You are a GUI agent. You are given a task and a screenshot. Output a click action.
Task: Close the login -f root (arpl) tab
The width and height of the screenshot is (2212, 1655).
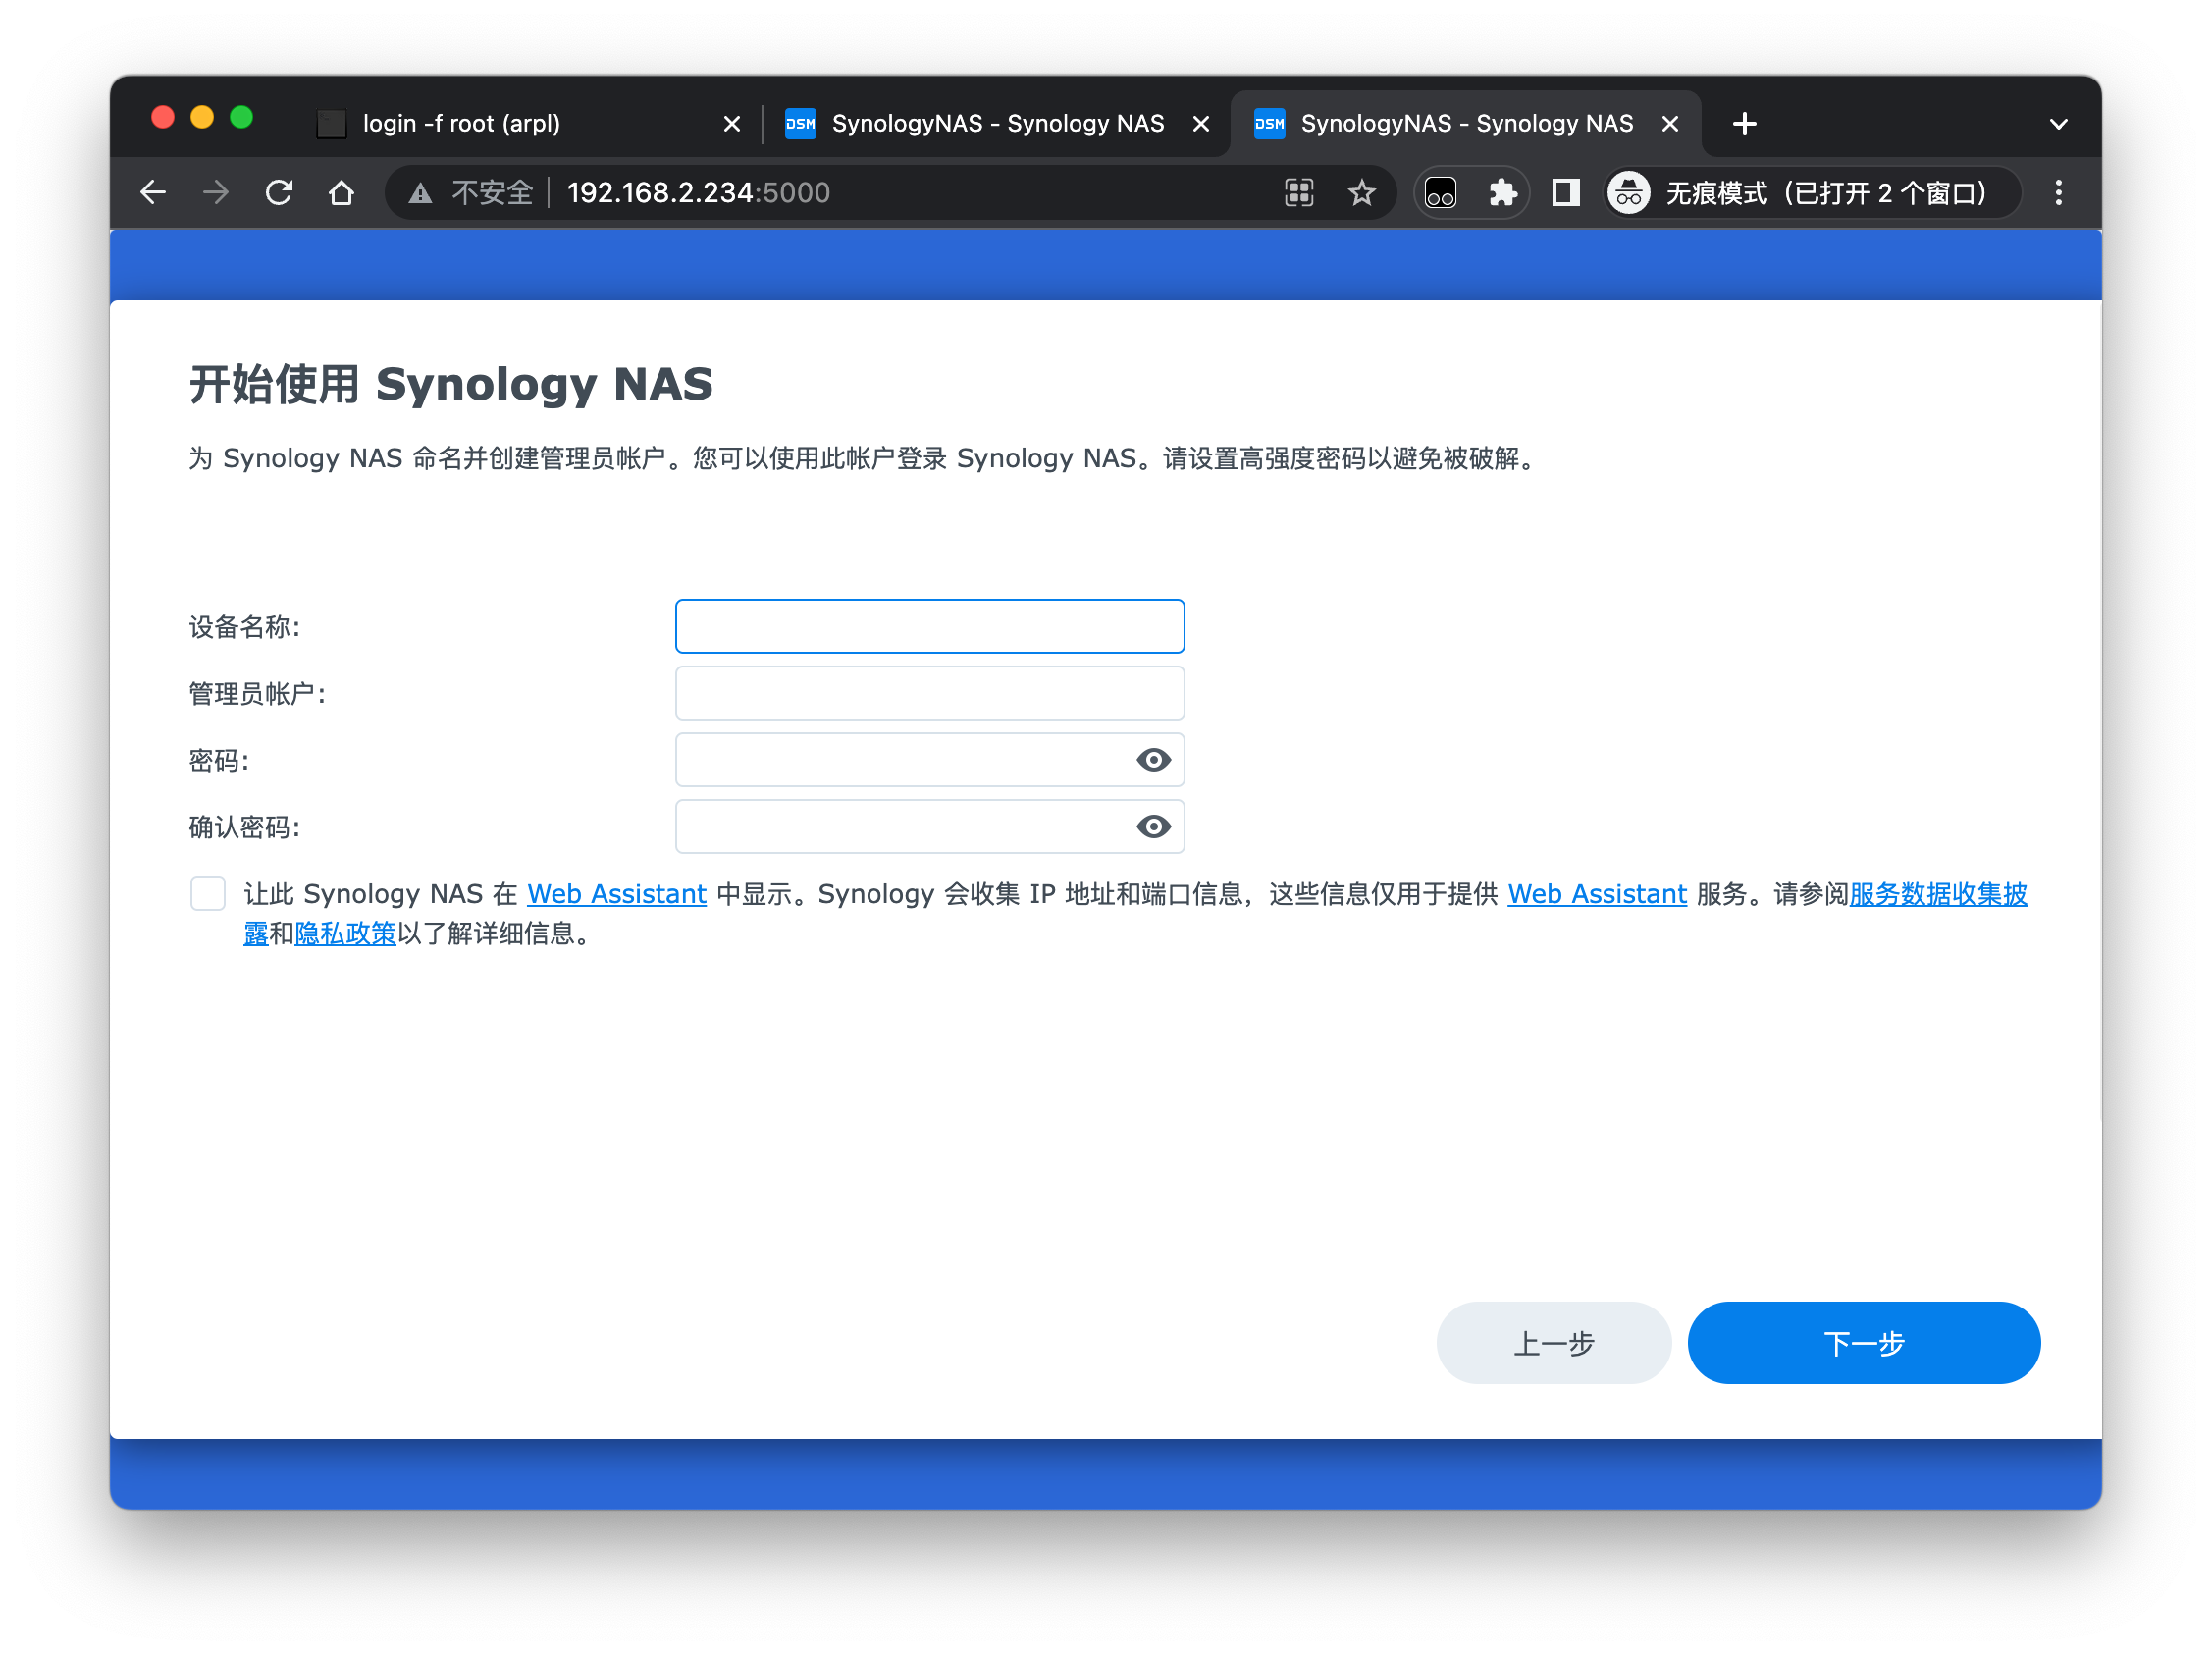pos(731,123)
